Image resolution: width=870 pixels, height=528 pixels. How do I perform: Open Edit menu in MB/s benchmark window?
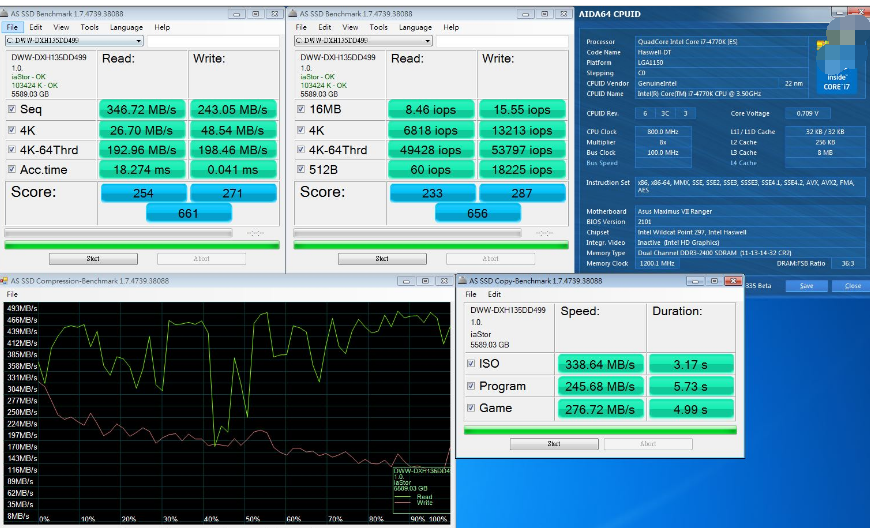(x=36, y=27)
